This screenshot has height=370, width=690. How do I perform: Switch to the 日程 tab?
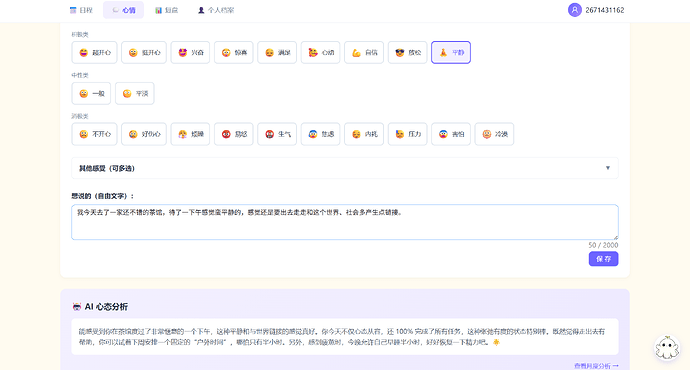click(81, 10)
